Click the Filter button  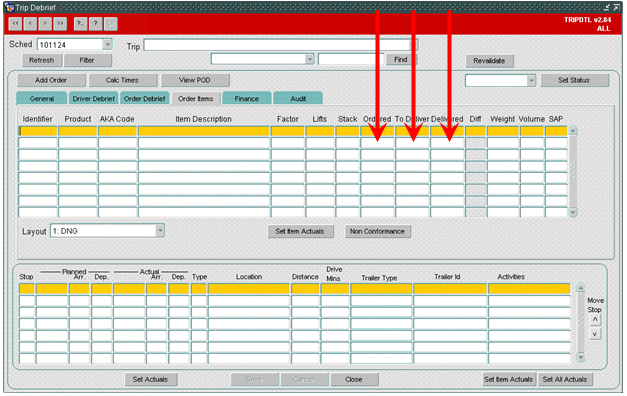pyautogui.click(x=87, y=60)
